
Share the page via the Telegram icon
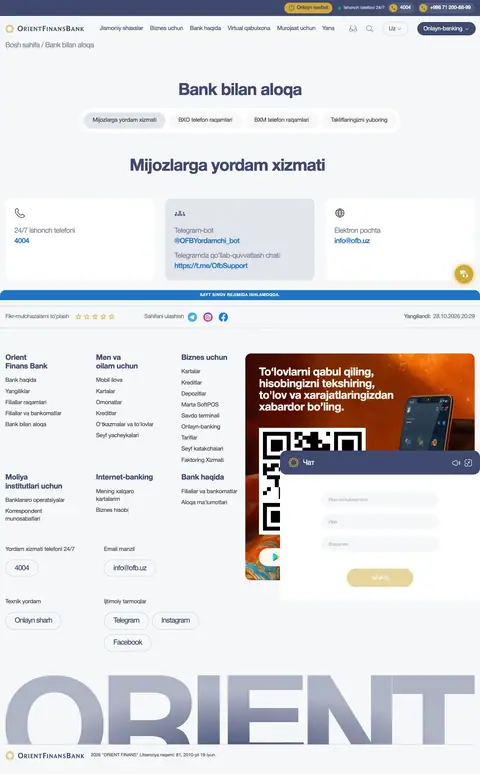pos(193,317)
